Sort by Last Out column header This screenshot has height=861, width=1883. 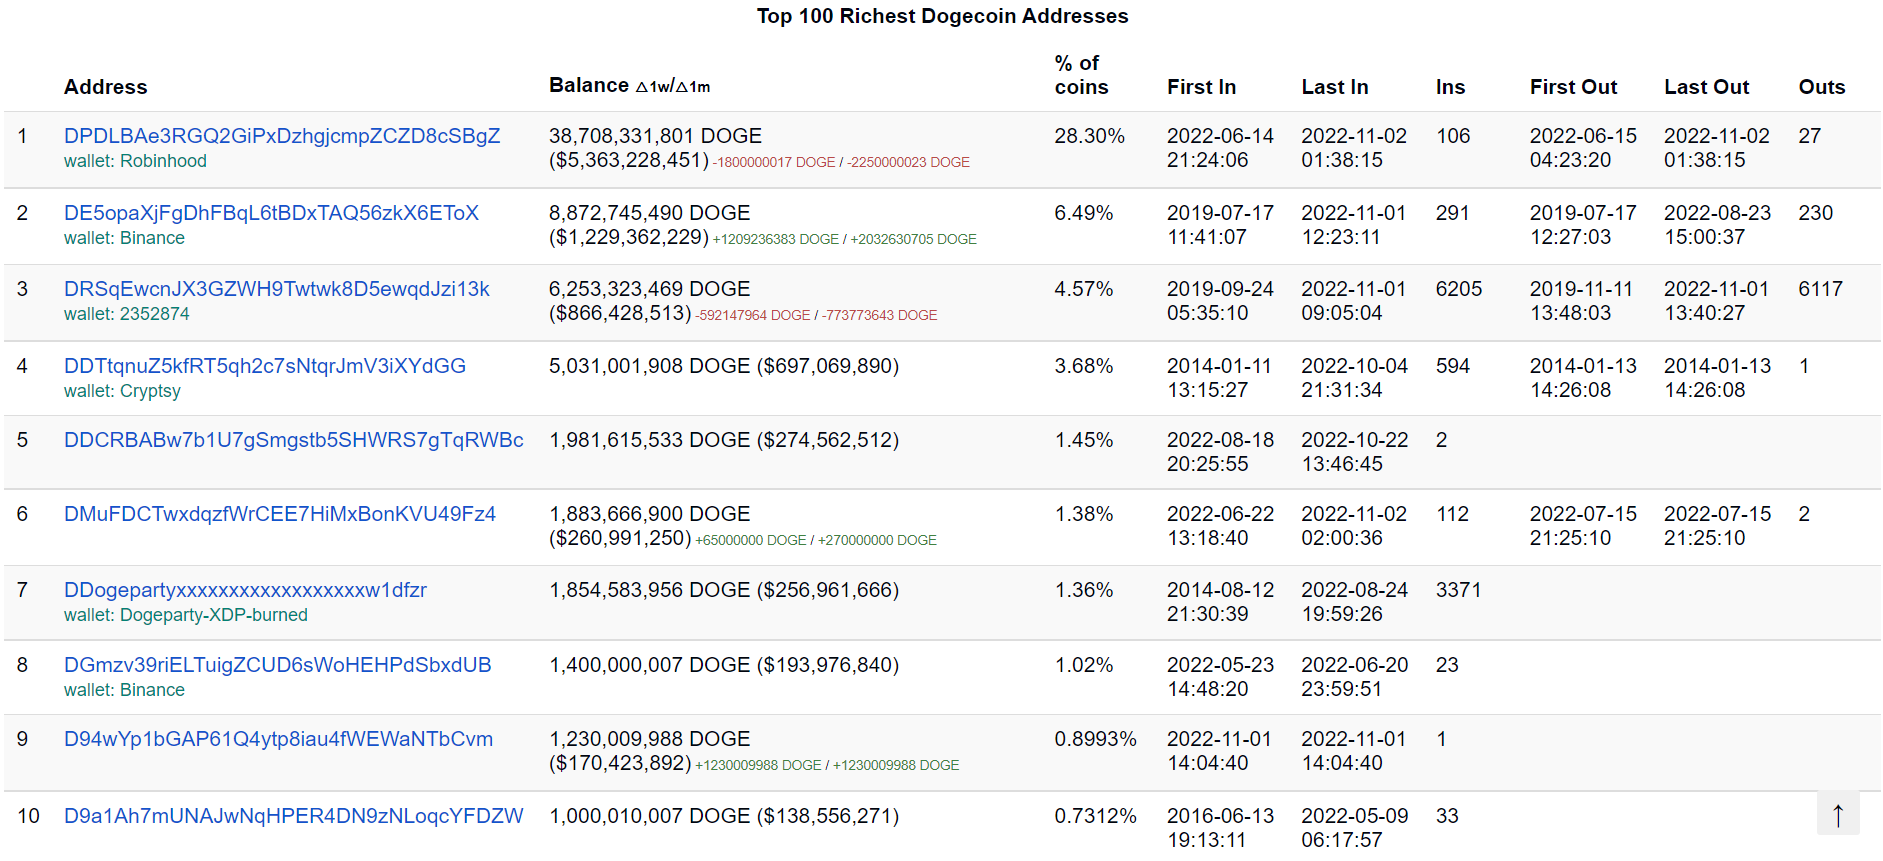[1705, 87]
